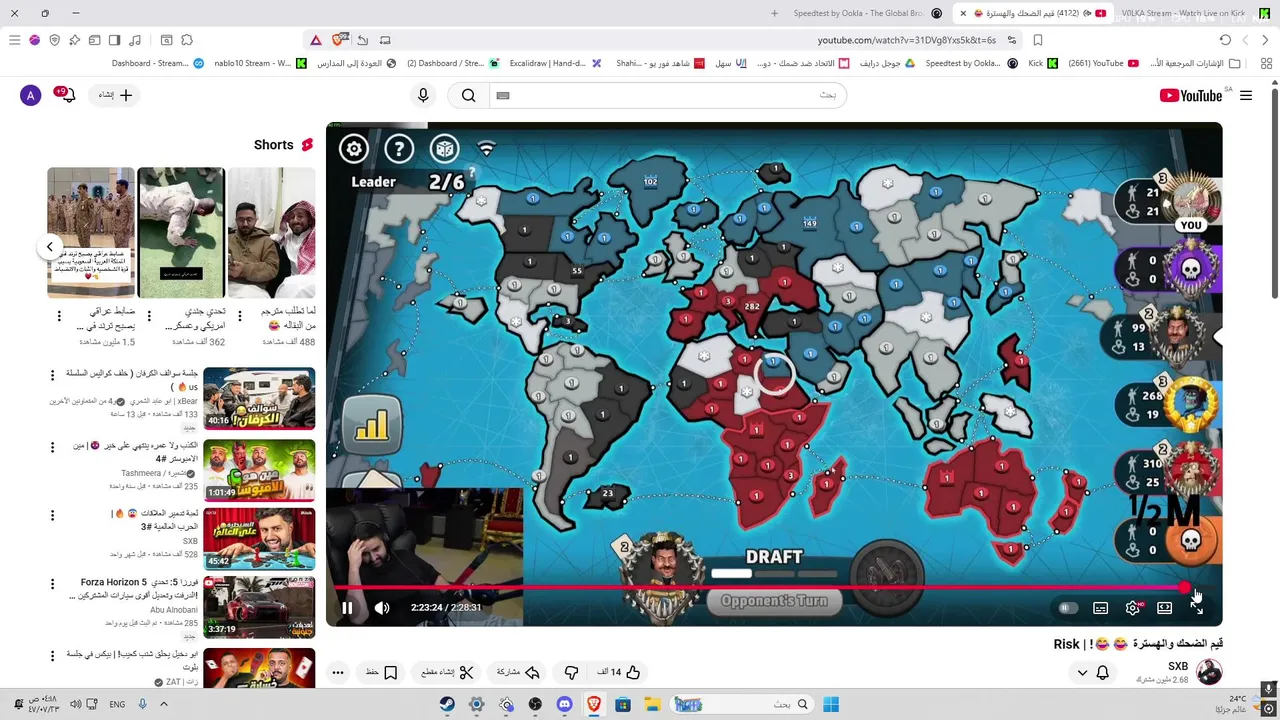Open Discord from taskbar
Image resolution: width=1280 pixels, height=720 pixels.
pyautogui.click(x=564, y=704)
